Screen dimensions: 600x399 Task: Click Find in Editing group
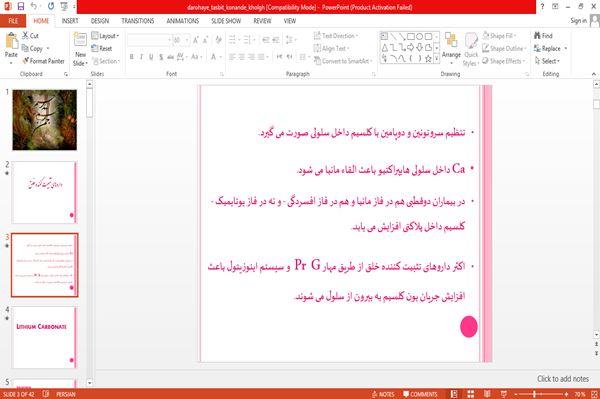point(543,36)
